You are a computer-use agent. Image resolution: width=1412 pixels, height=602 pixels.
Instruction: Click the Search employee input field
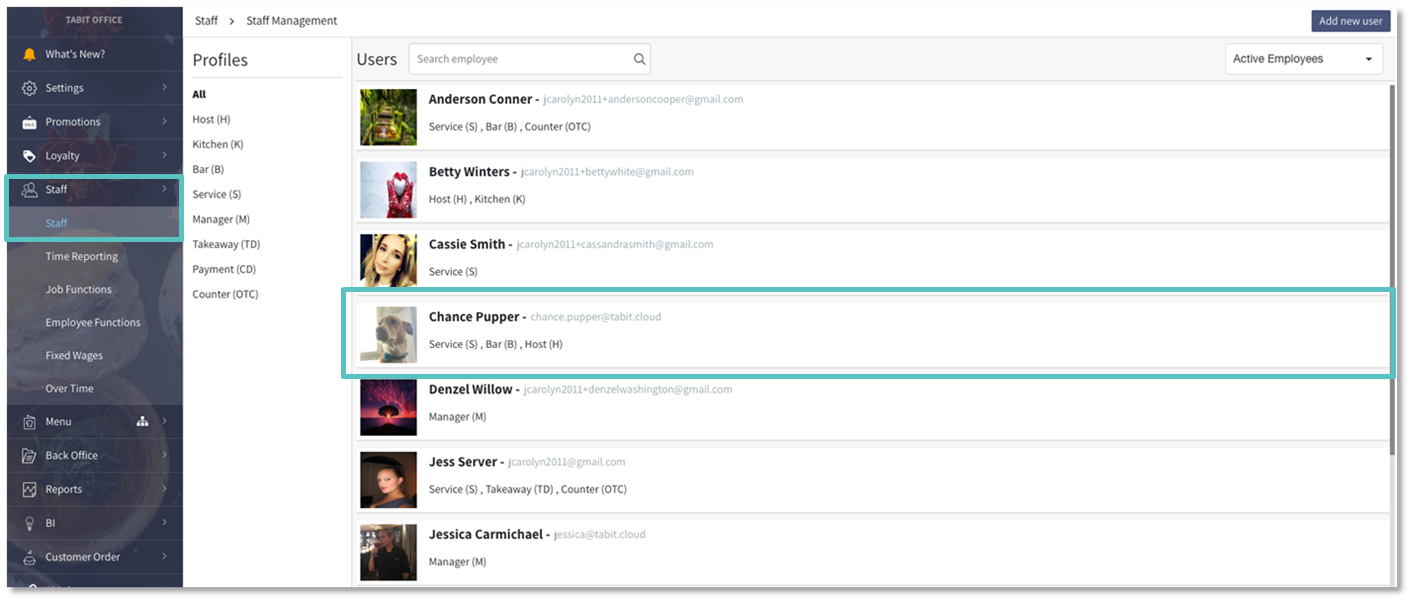(520, 59)
